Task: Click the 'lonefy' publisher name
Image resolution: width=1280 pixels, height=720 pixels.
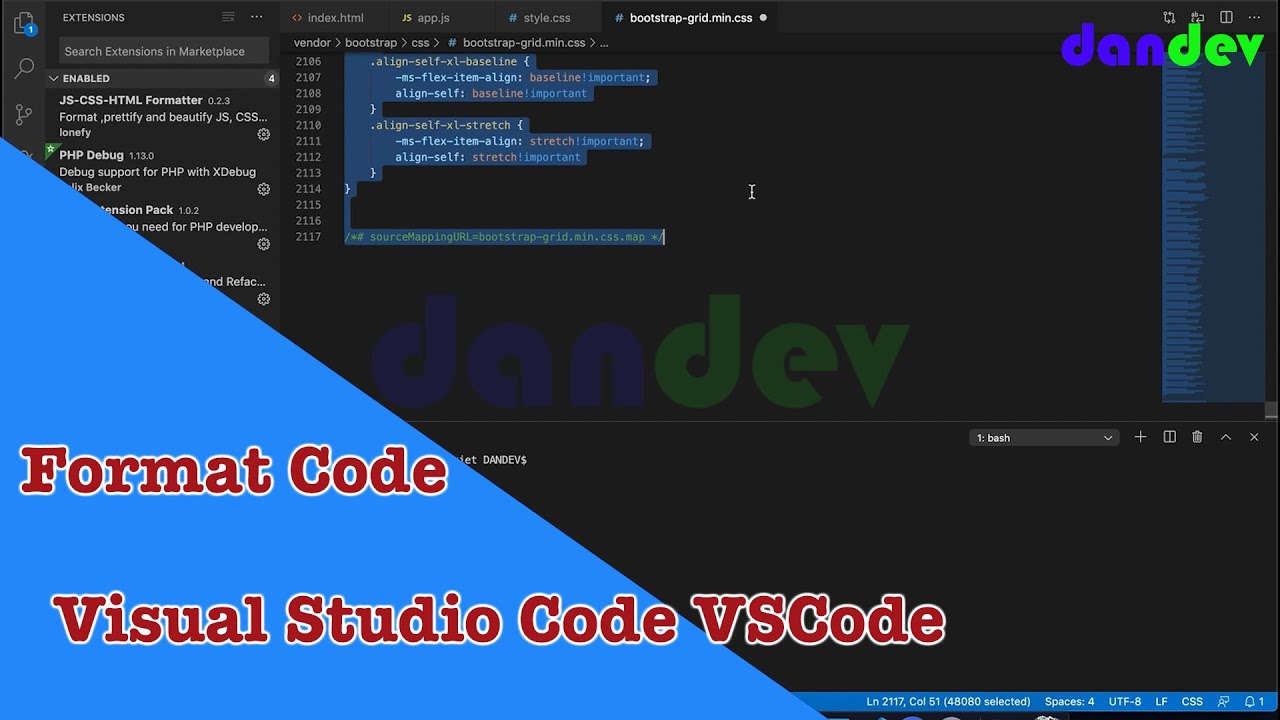Action: 75,132
